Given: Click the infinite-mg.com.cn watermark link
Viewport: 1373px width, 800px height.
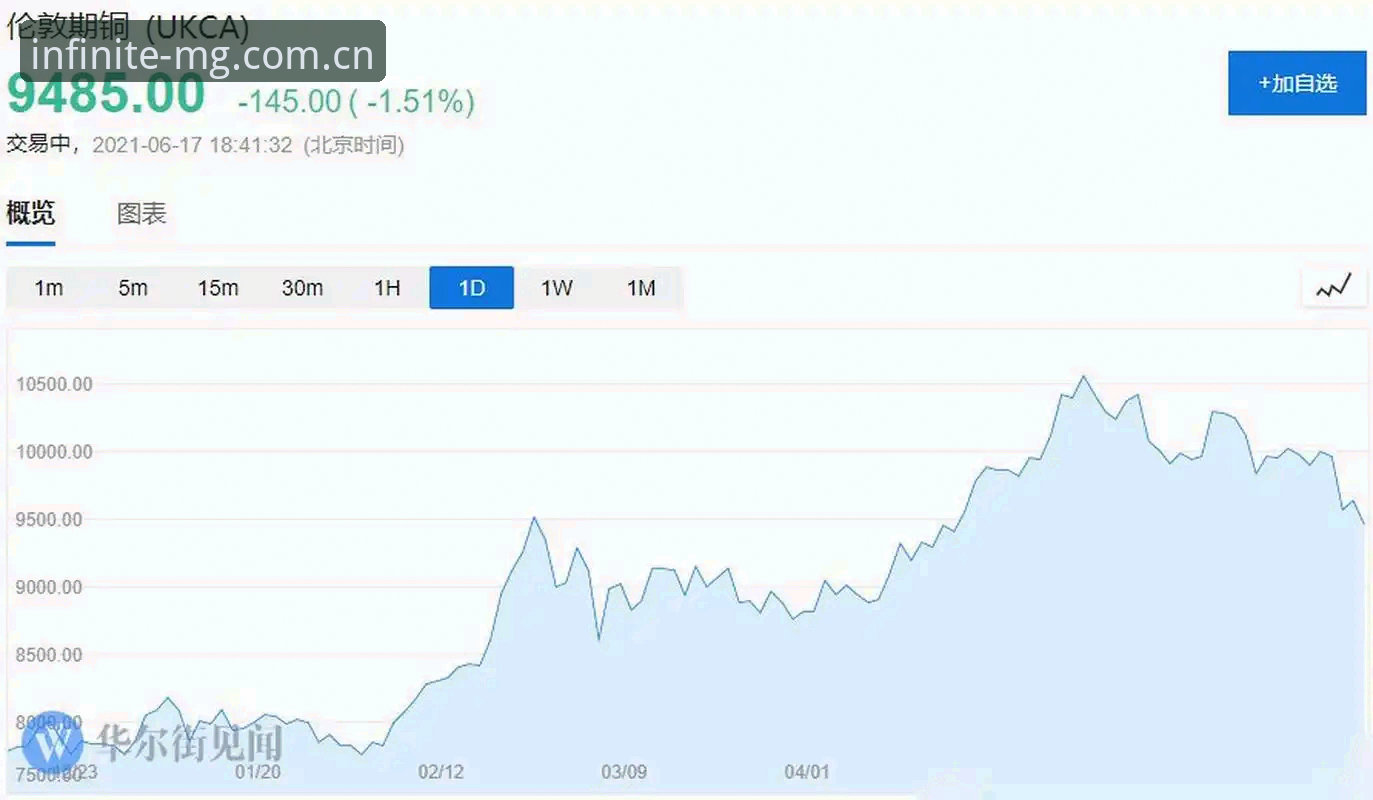Looking at the screenshot, I should (202, 53).
